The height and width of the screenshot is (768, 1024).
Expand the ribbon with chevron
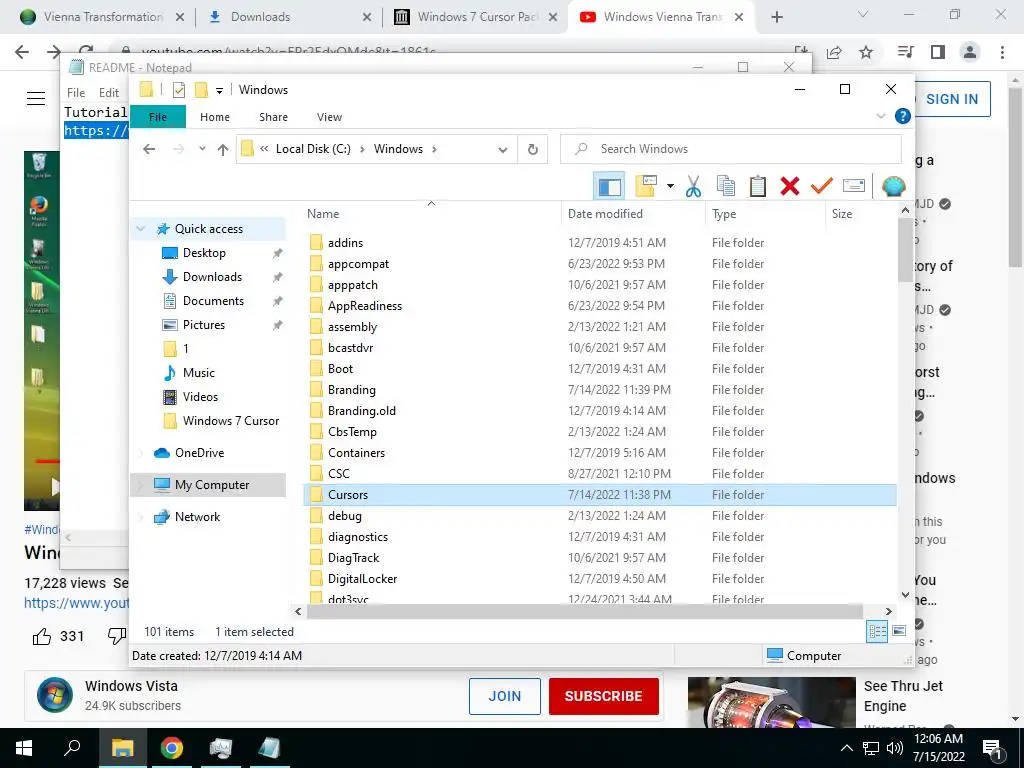(880, 116)
